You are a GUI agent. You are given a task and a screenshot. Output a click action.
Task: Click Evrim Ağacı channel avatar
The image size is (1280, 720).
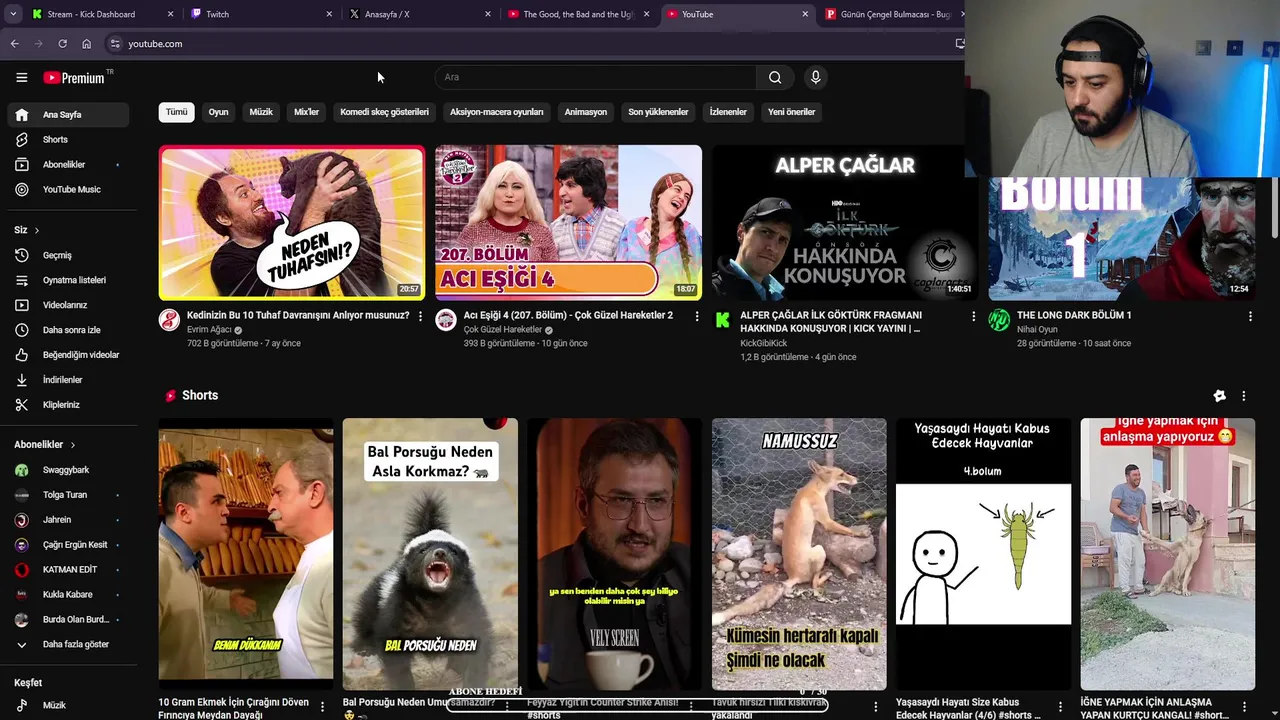[x=169, y=320]
